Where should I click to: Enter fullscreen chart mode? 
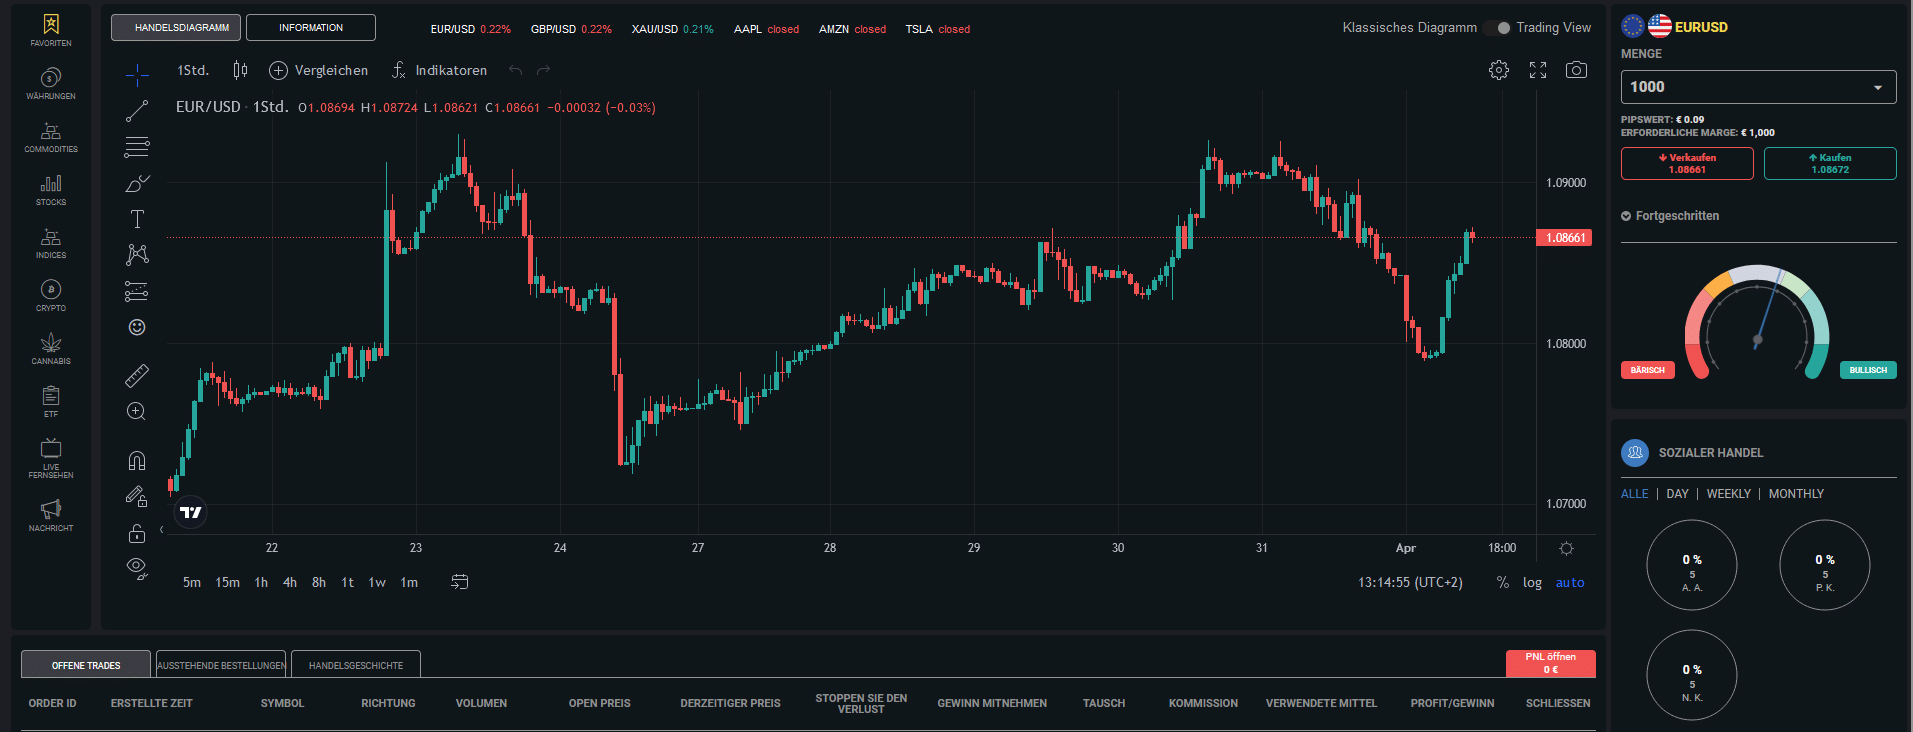[1538, 70]
